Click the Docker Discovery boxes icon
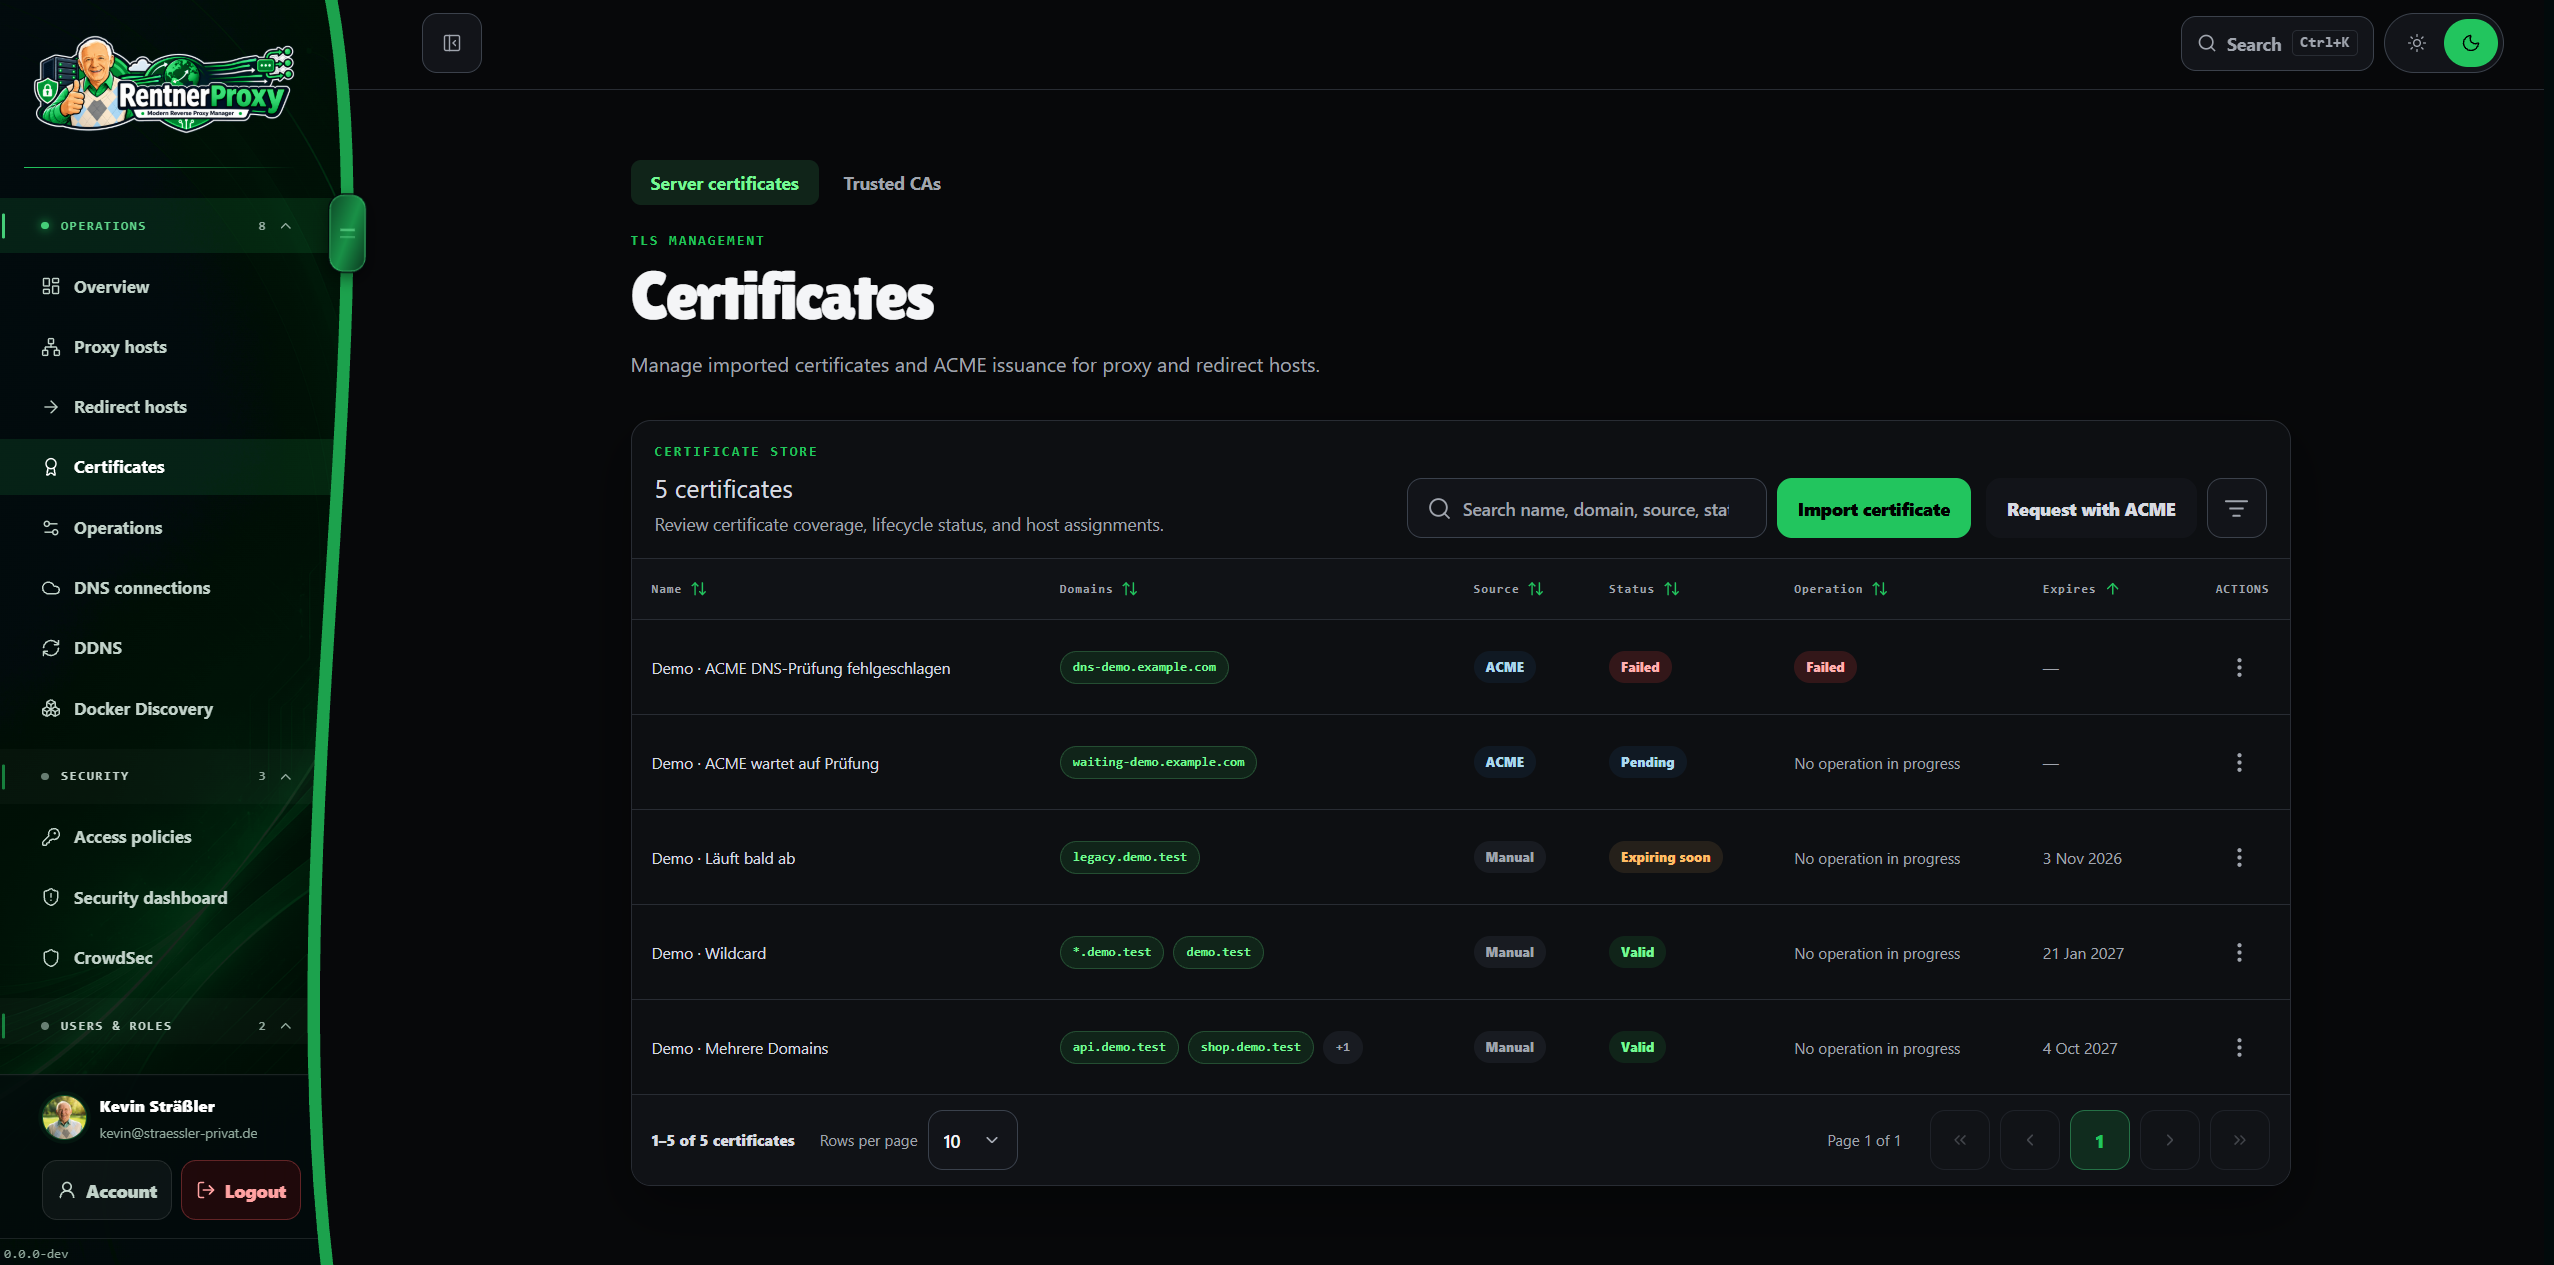2554x1265 pixels. click(x=51, y=709)
